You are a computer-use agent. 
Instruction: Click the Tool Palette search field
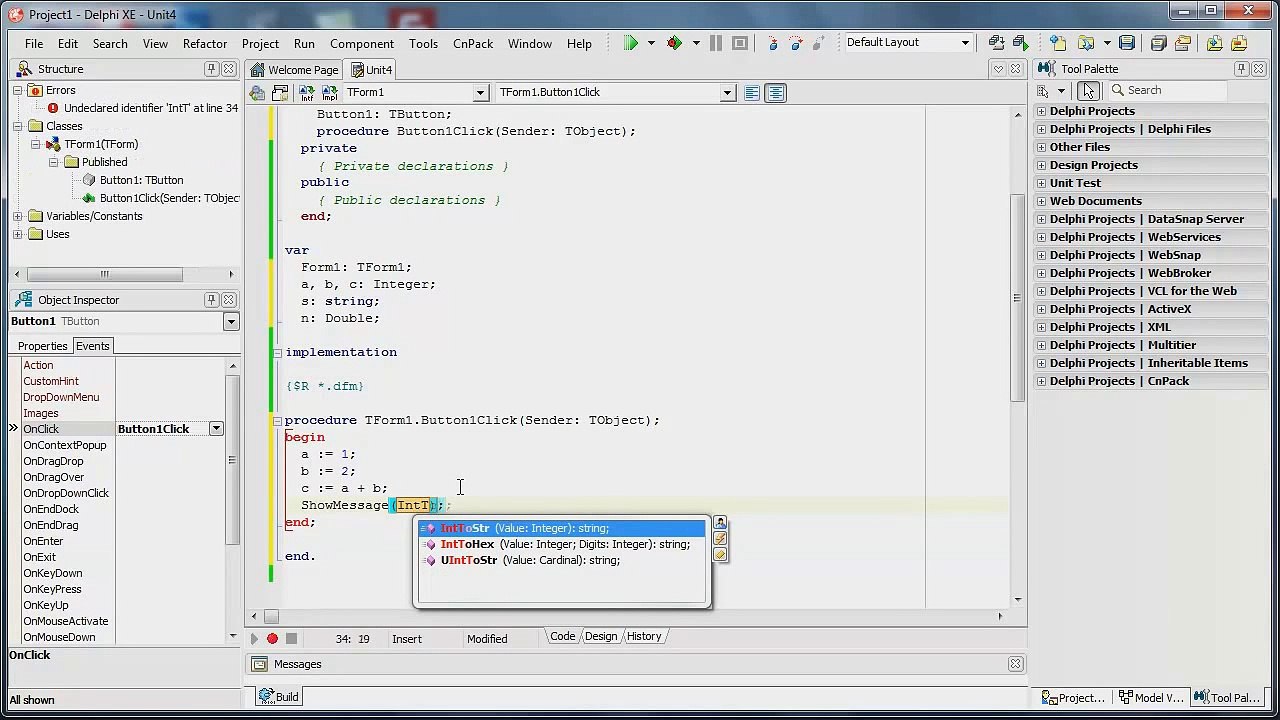[x=1167, y=90]
